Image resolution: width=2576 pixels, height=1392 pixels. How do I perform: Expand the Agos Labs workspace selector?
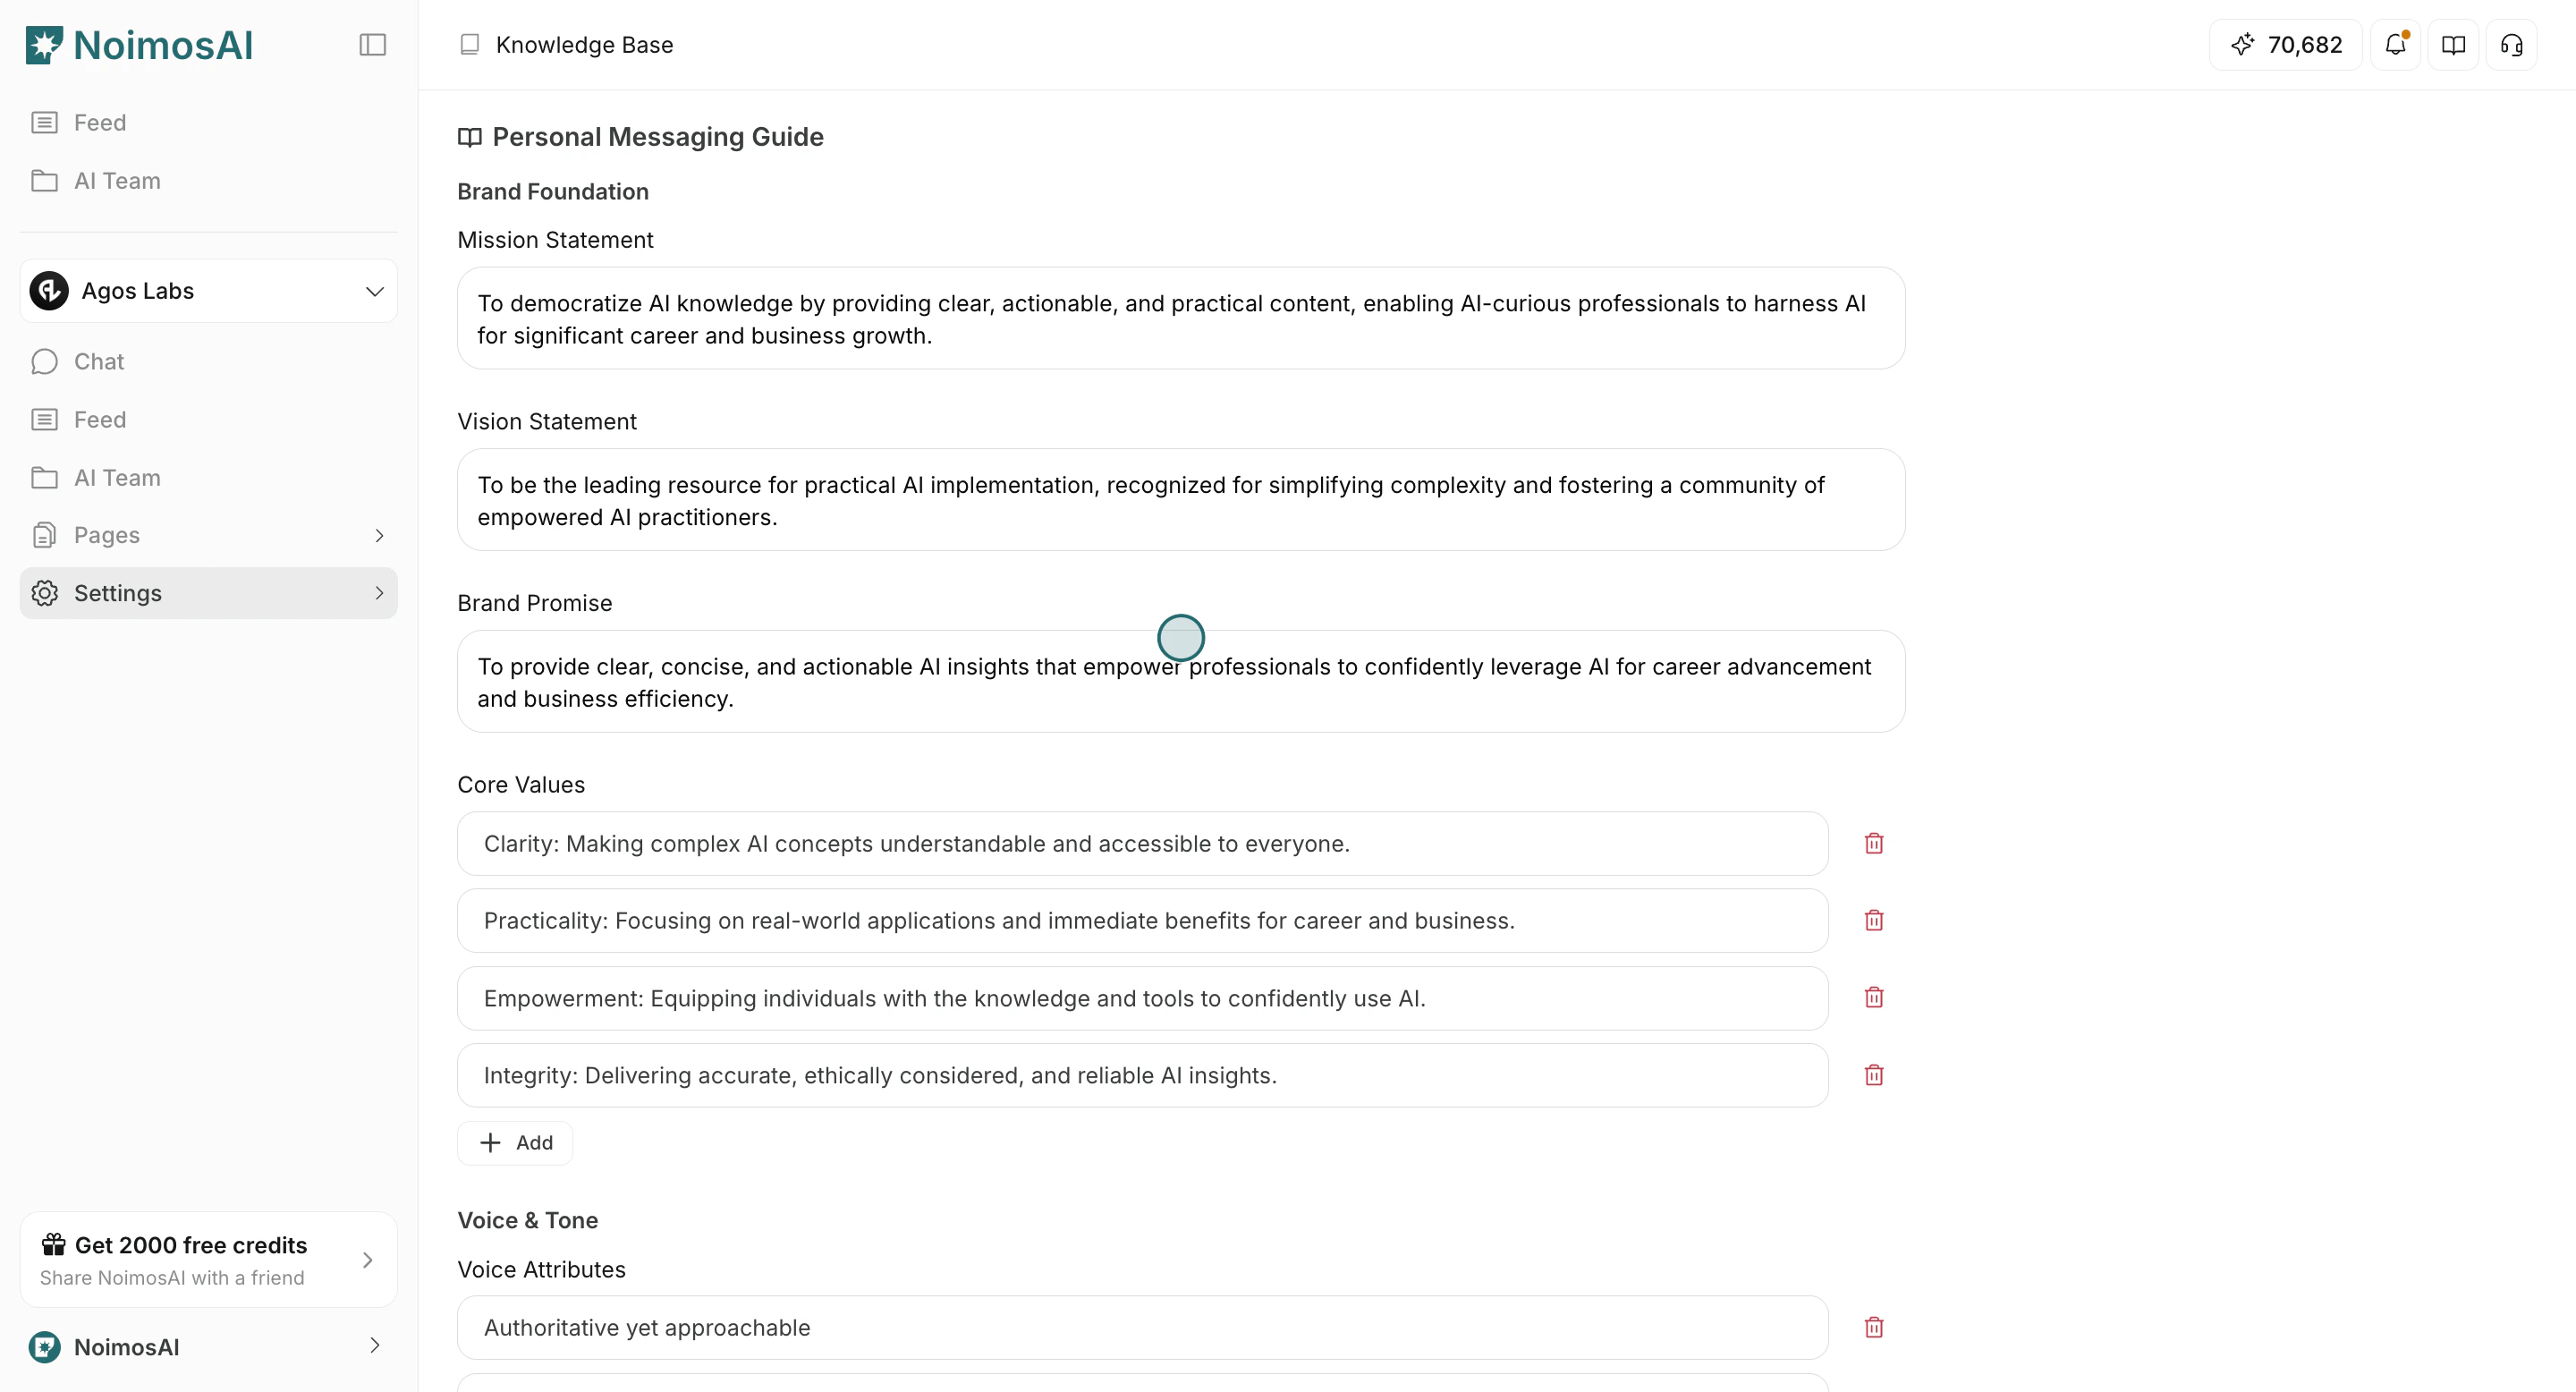tap(207, 290)
